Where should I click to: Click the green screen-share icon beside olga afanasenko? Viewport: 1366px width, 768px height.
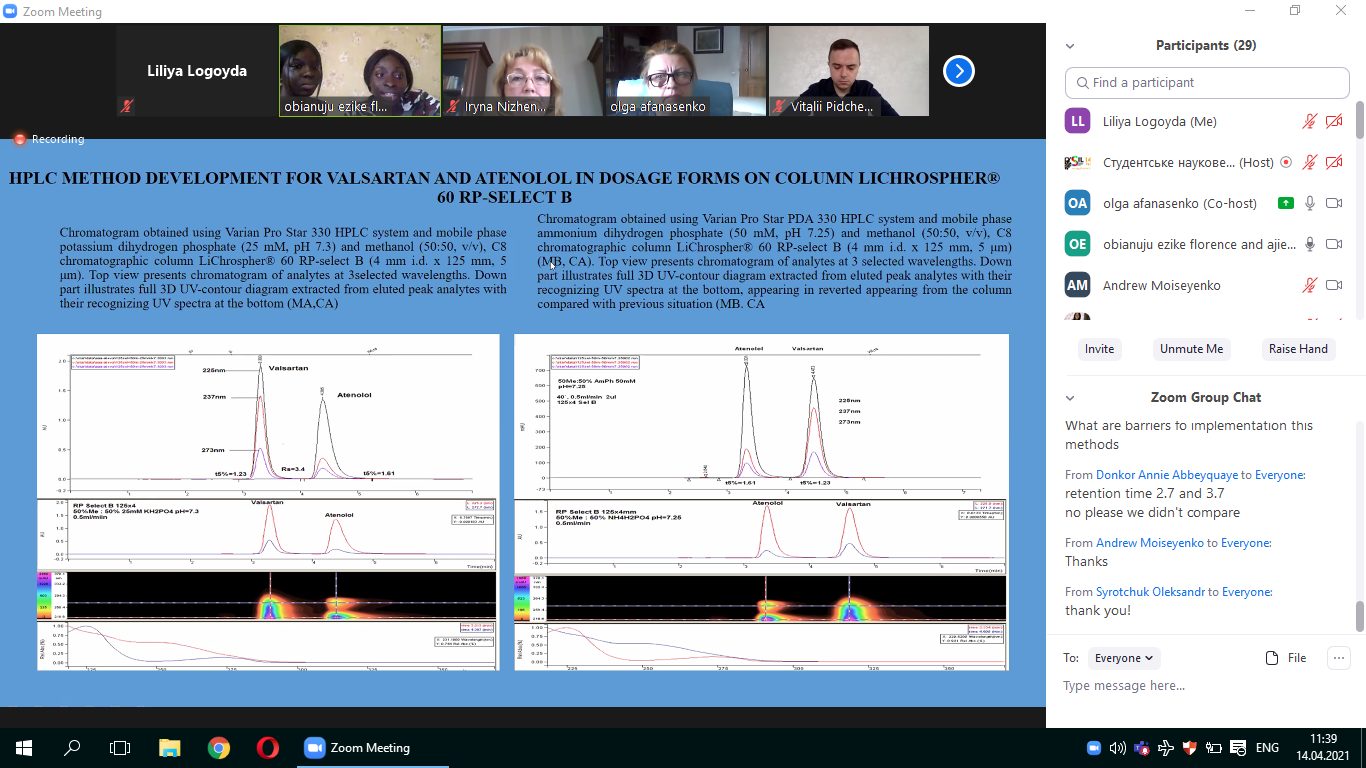pos(1286,203)
